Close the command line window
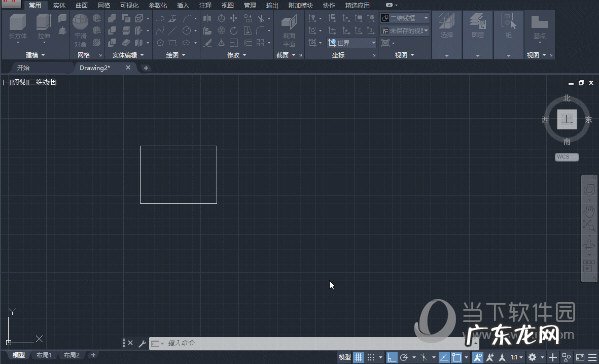 pyautogui.click(x=130, y=343)
